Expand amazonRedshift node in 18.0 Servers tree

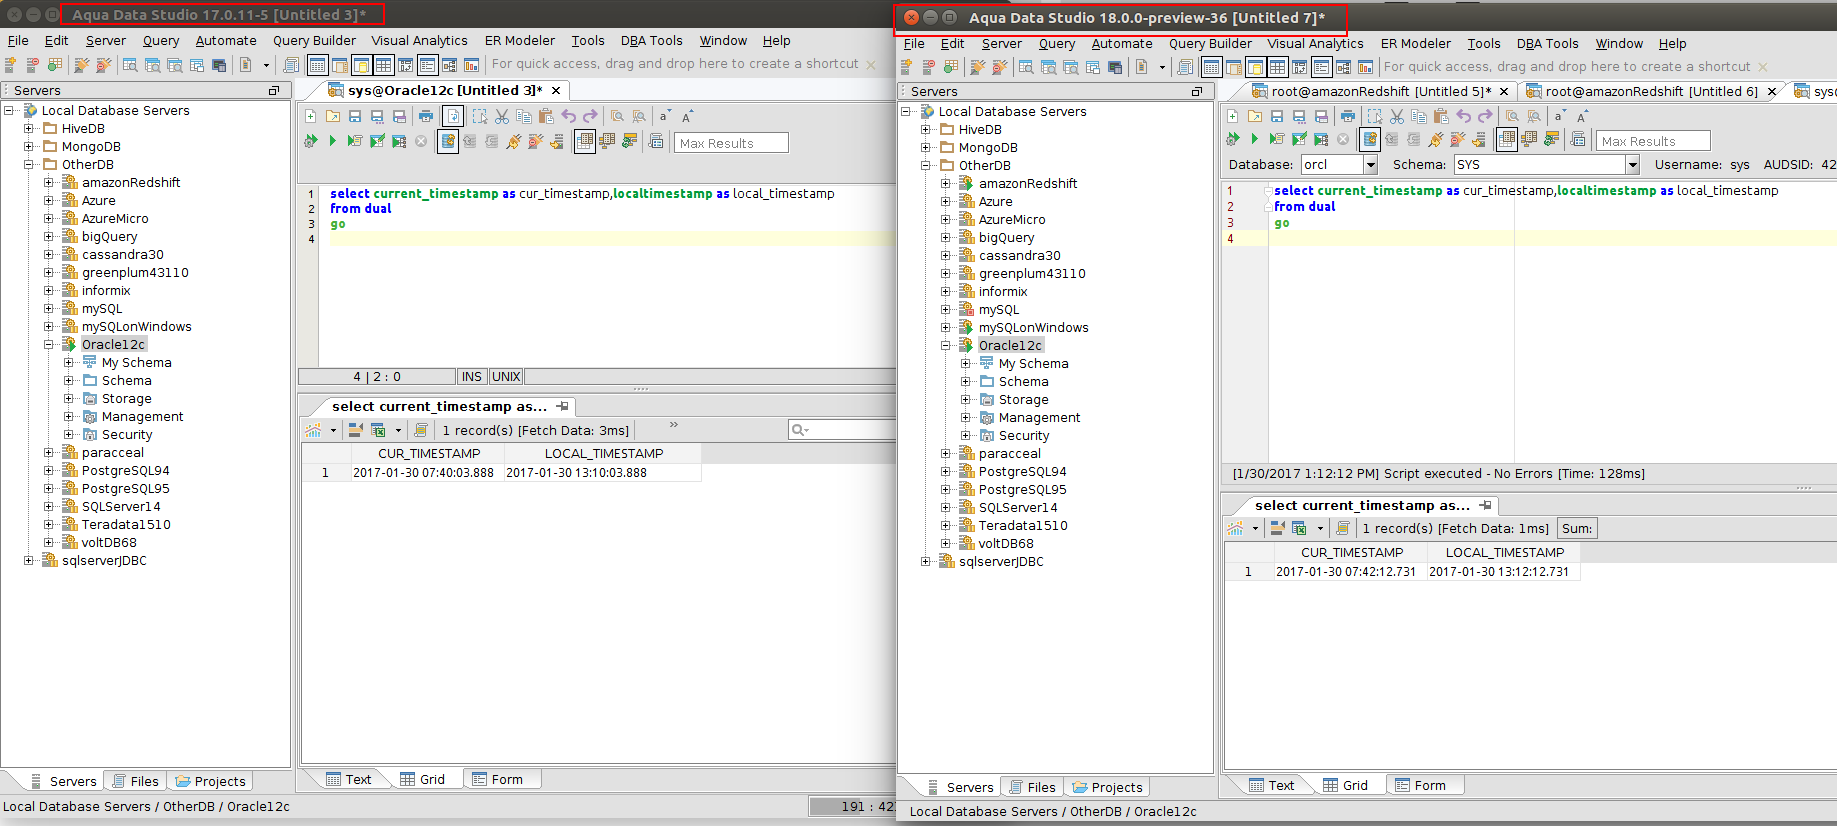(946, 183)
